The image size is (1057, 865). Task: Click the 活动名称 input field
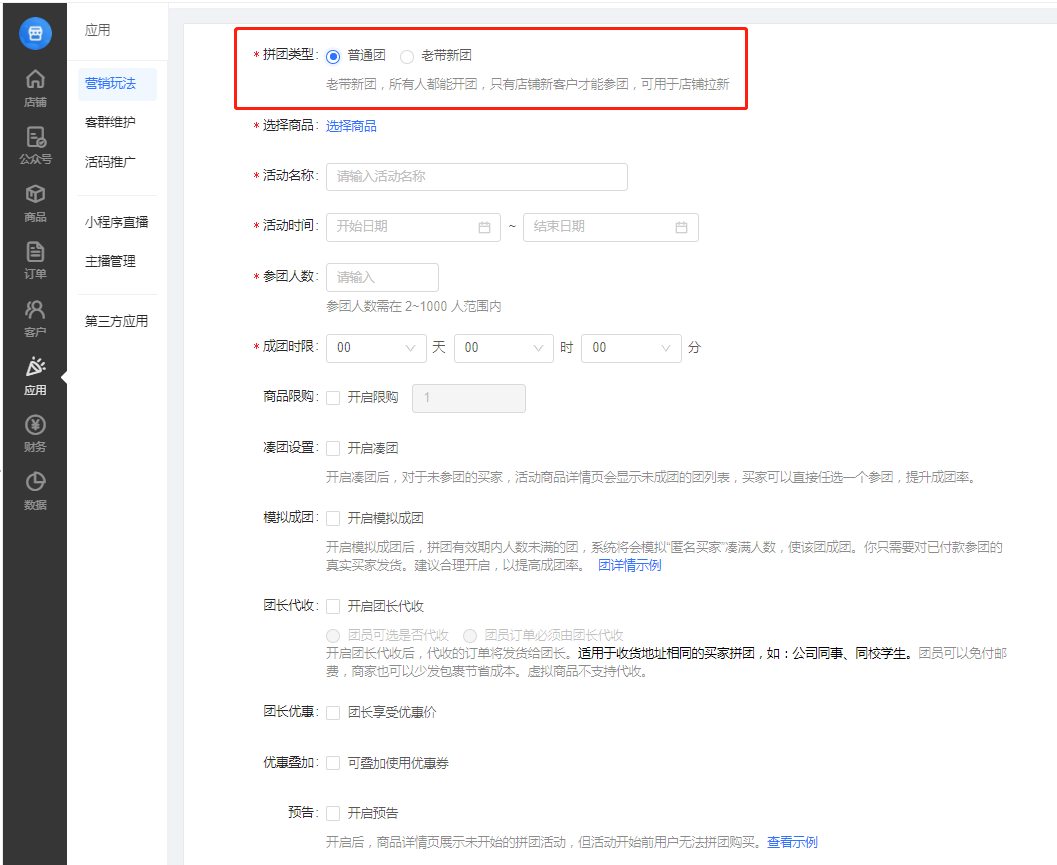pos(476,177)
